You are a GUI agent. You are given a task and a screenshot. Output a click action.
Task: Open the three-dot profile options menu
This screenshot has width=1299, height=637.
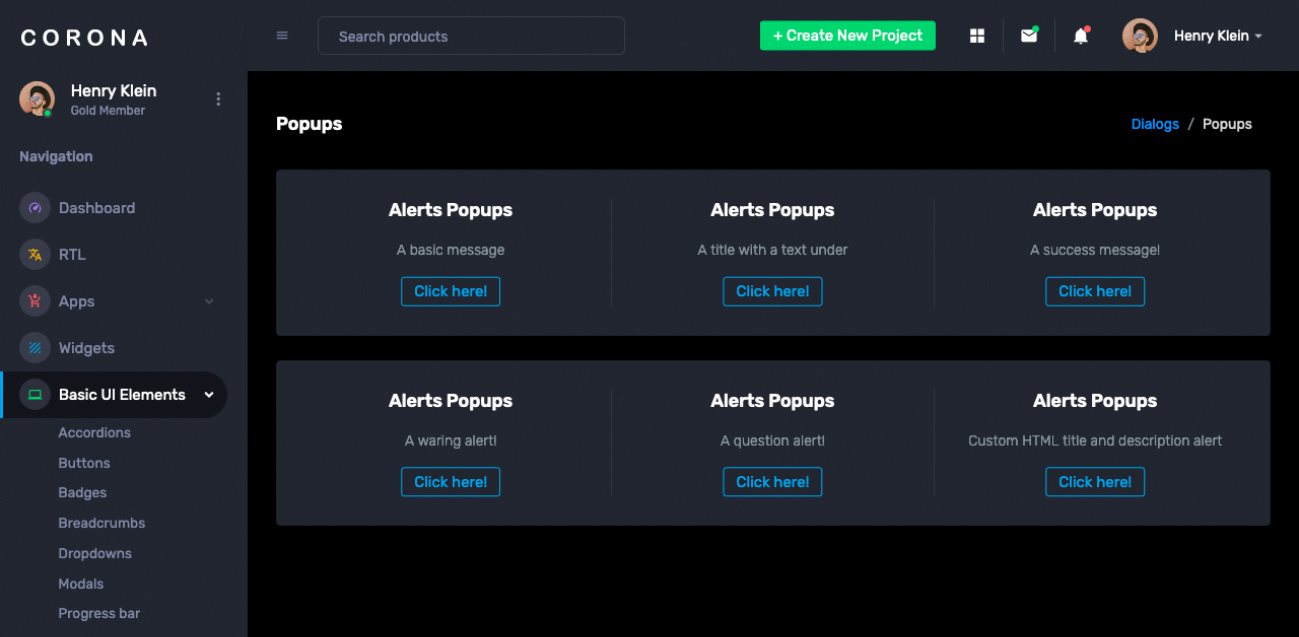(x=218, y=99)
